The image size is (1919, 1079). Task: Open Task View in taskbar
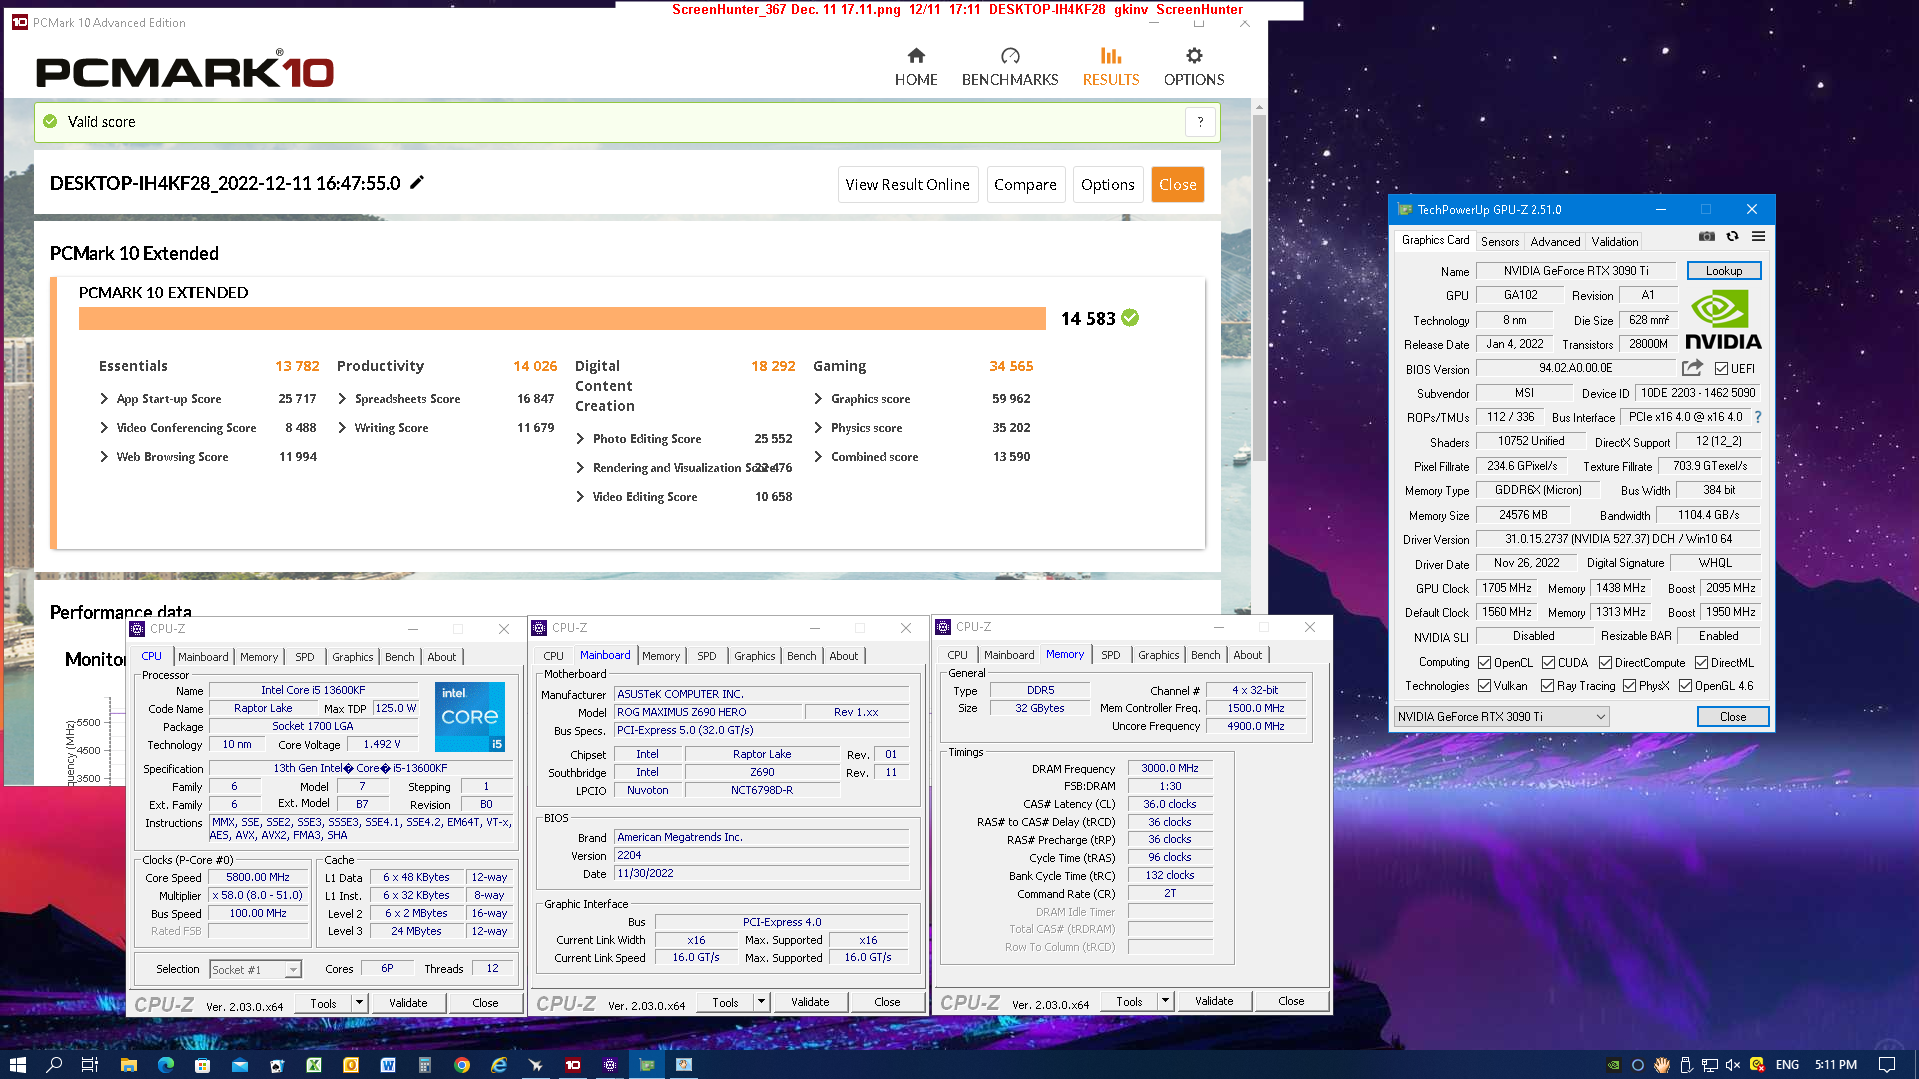(x=90, y=1065)
